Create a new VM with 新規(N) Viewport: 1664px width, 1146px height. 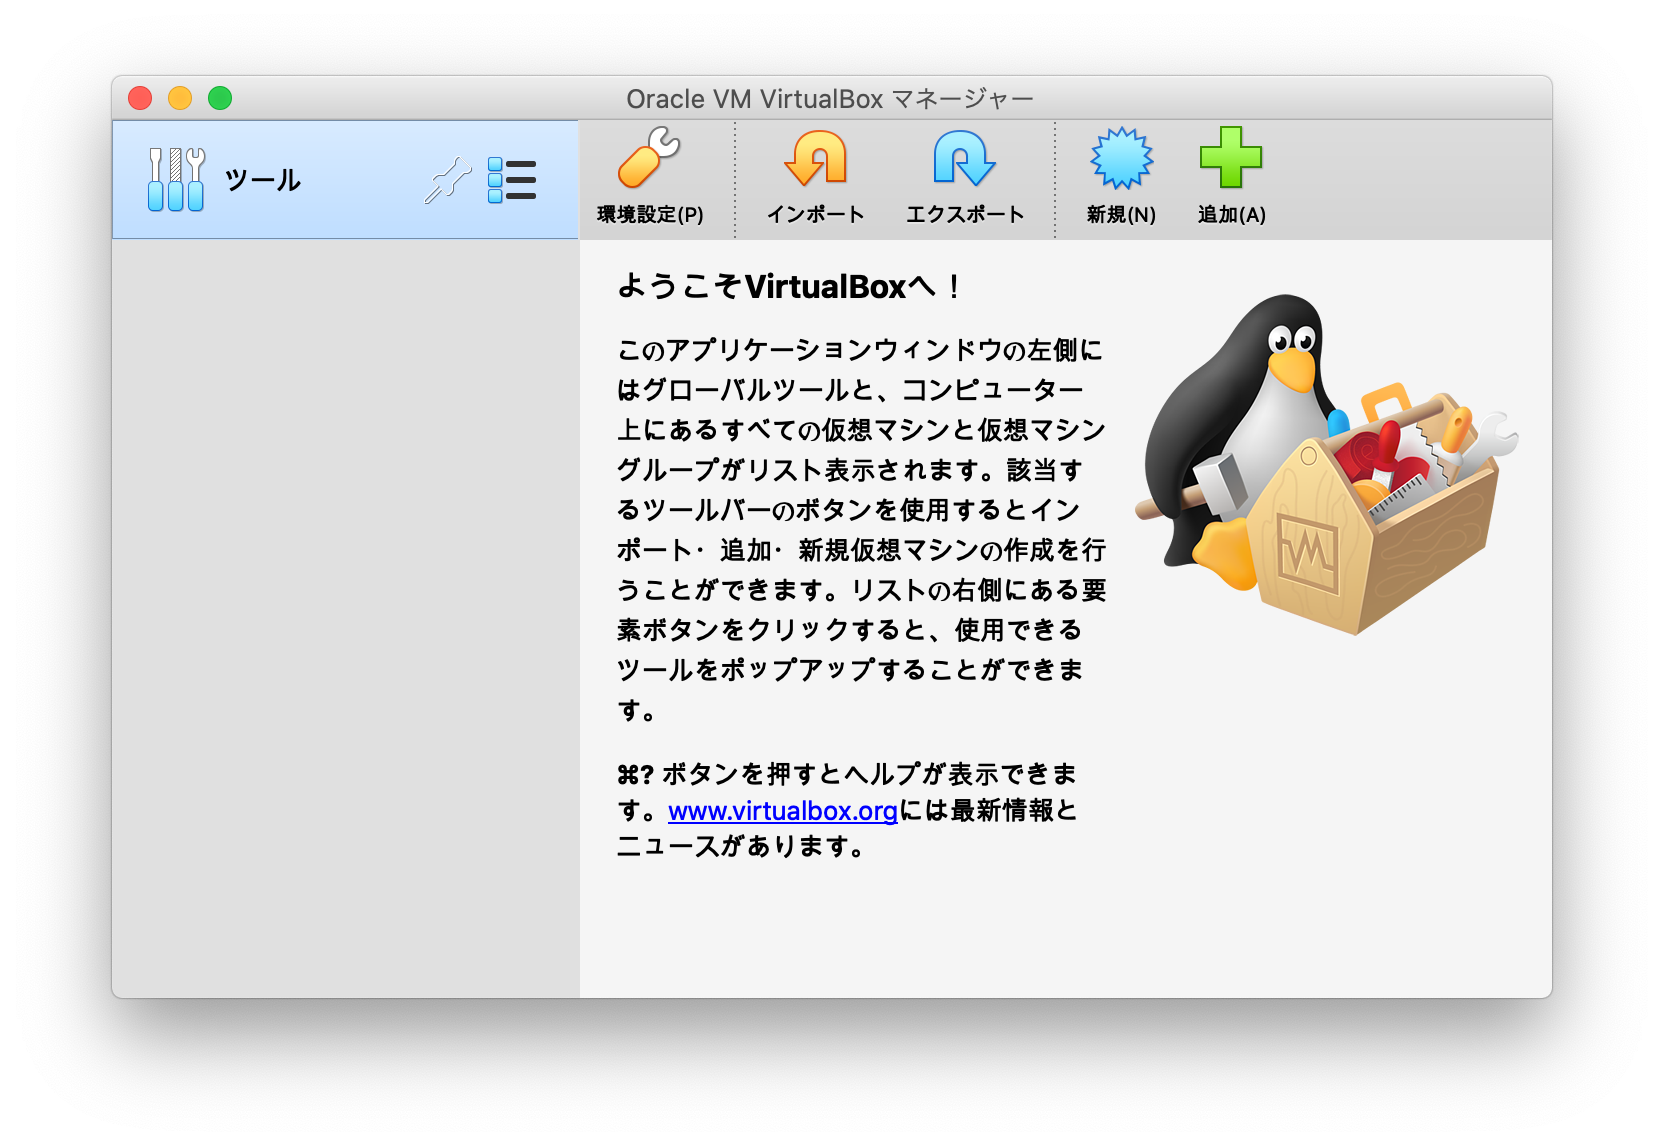pyautogui.click(x=1121, y=177)
